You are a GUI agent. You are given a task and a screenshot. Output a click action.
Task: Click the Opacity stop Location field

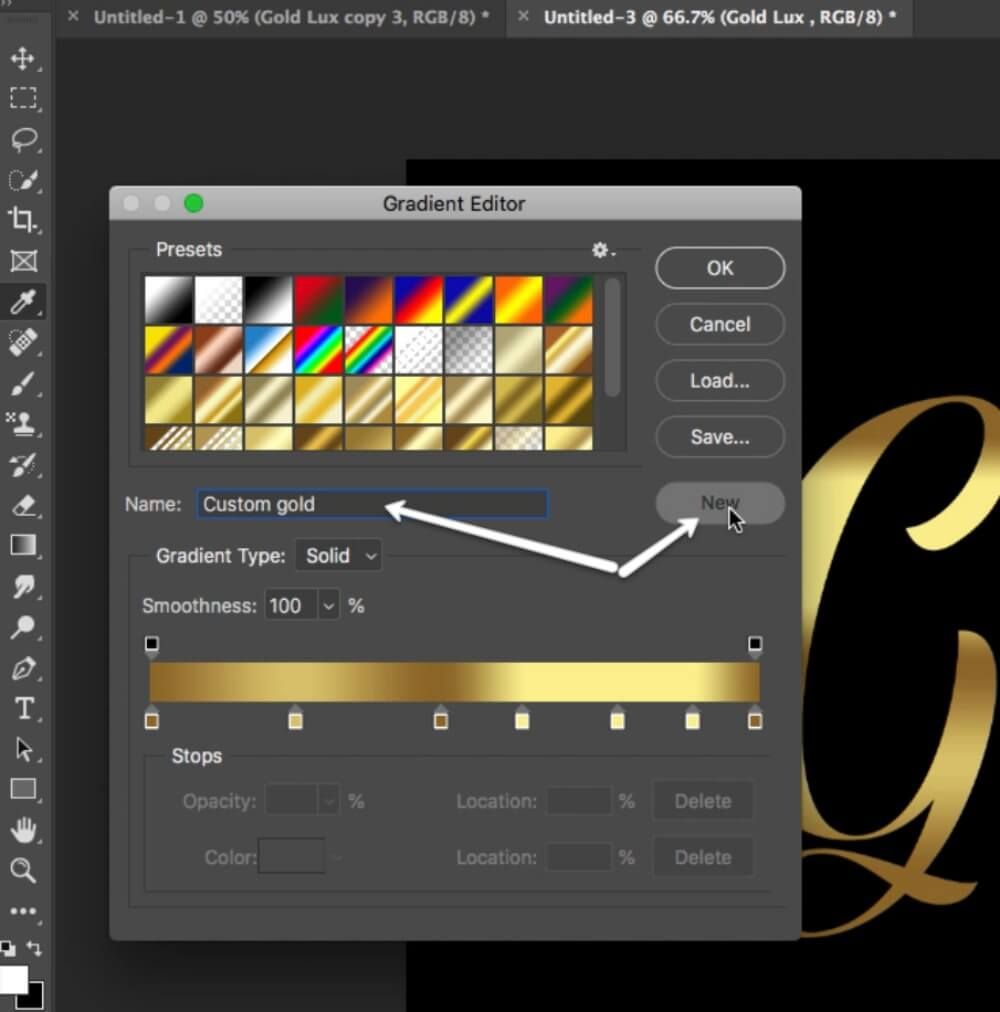[578, 801]
